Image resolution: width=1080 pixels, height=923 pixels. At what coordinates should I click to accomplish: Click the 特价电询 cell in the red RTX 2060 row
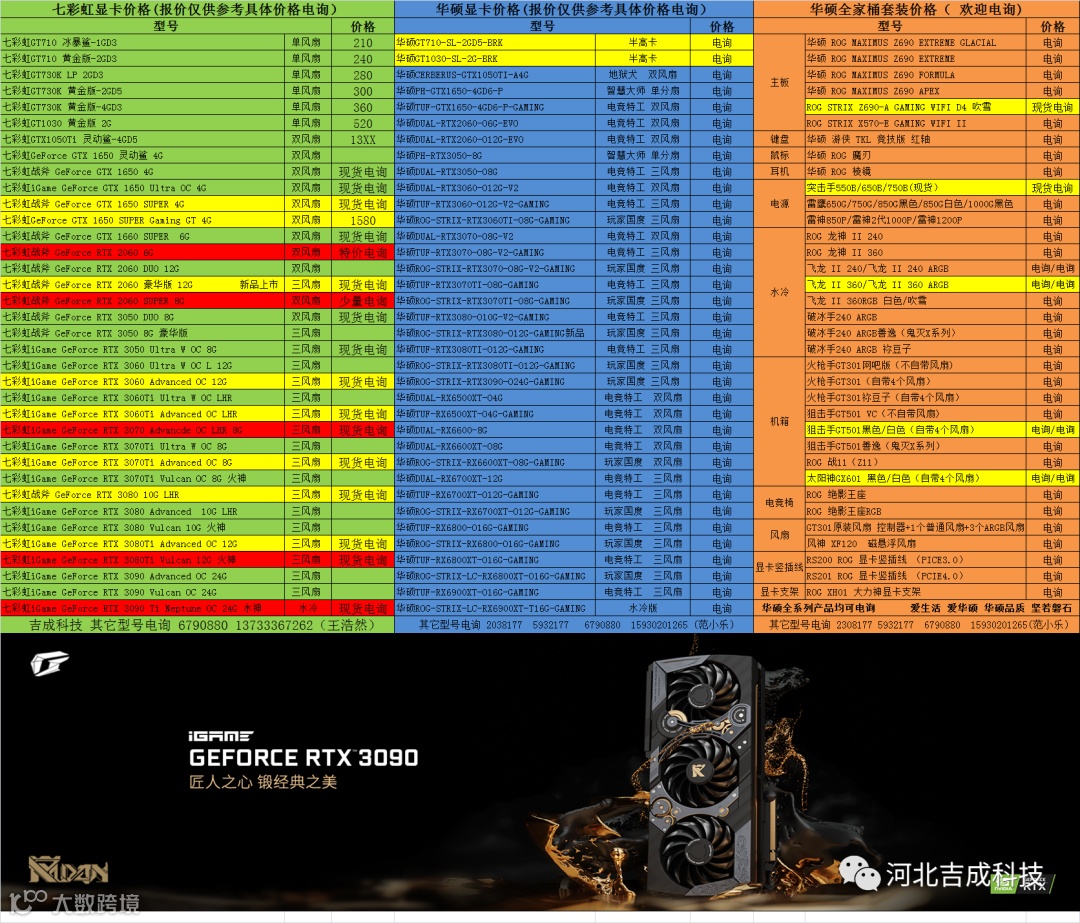point(363,253)
